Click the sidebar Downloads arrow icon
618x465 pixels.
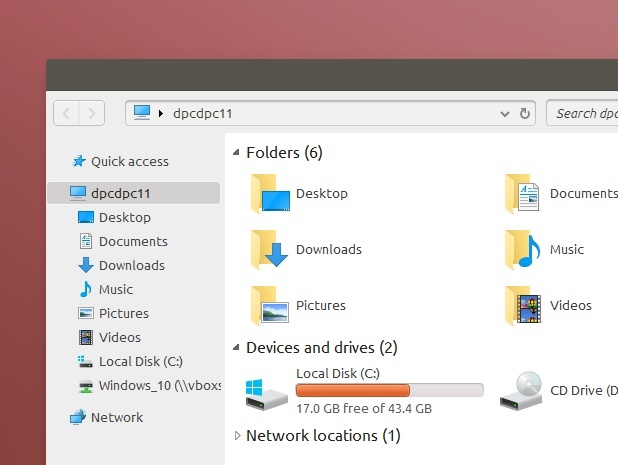click(86, 265)
